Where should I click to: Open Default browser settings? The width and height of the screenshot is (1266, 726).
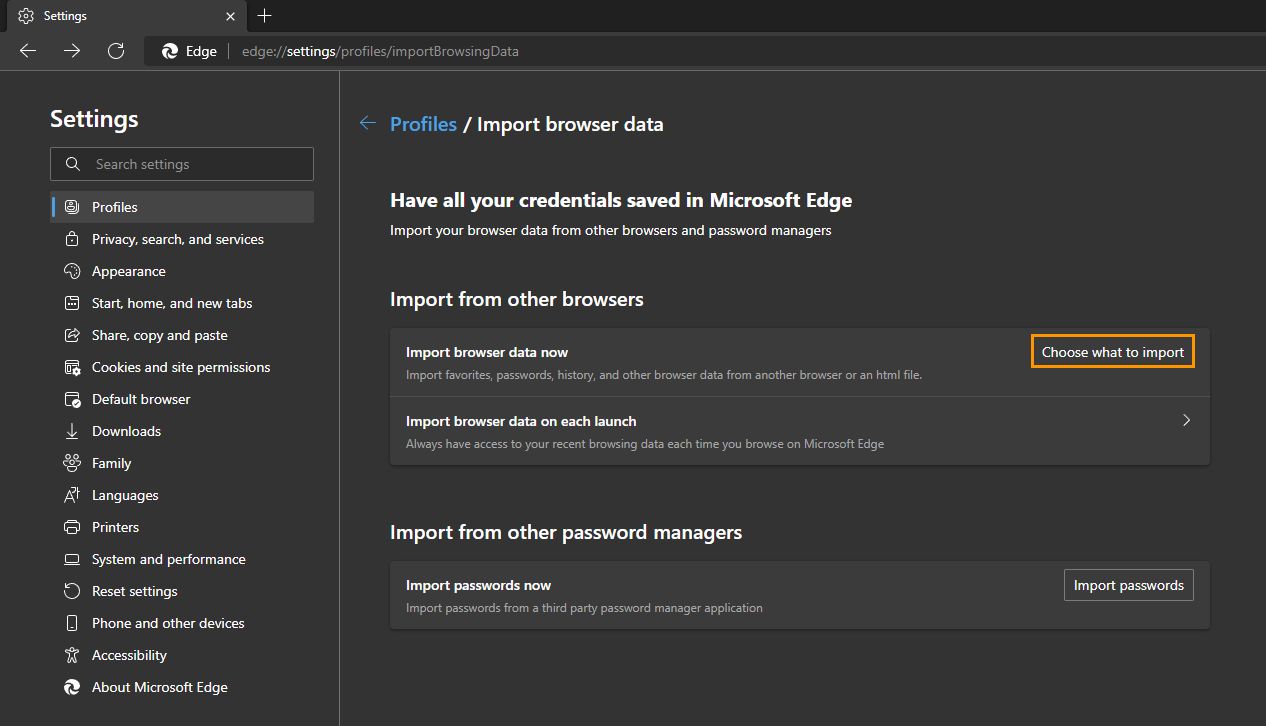(x=182, y=399)
